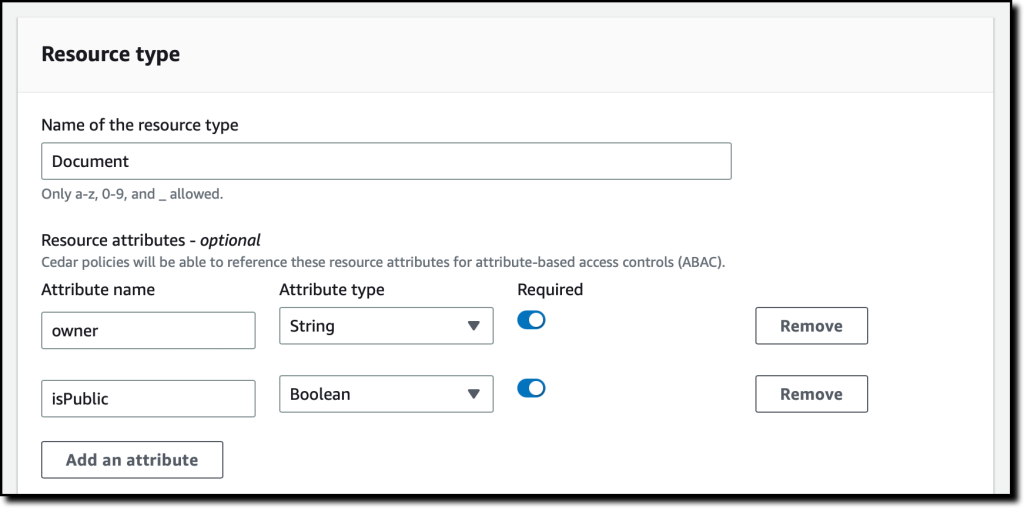Click the Add an attribute button
1024x508 pixels.
132,460
